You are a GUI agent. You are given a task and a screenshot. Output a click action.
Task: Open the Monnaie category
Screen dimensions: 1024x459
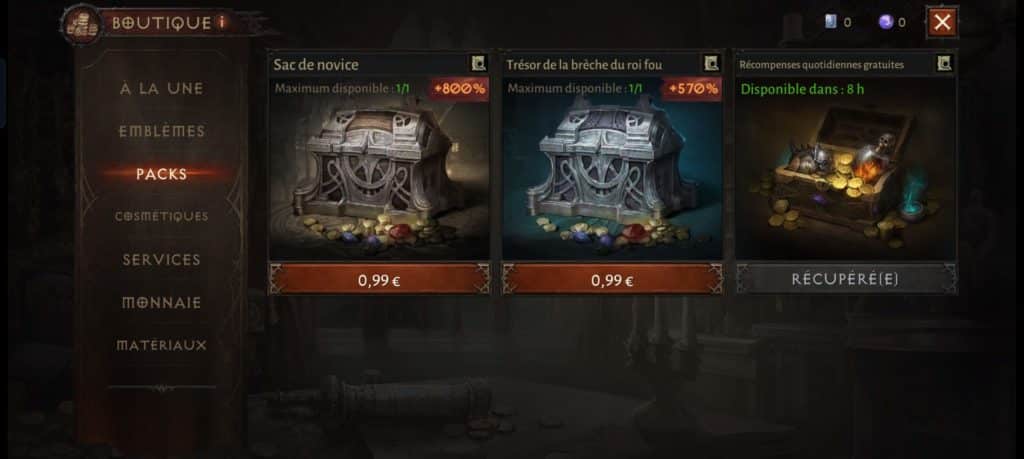161,302
